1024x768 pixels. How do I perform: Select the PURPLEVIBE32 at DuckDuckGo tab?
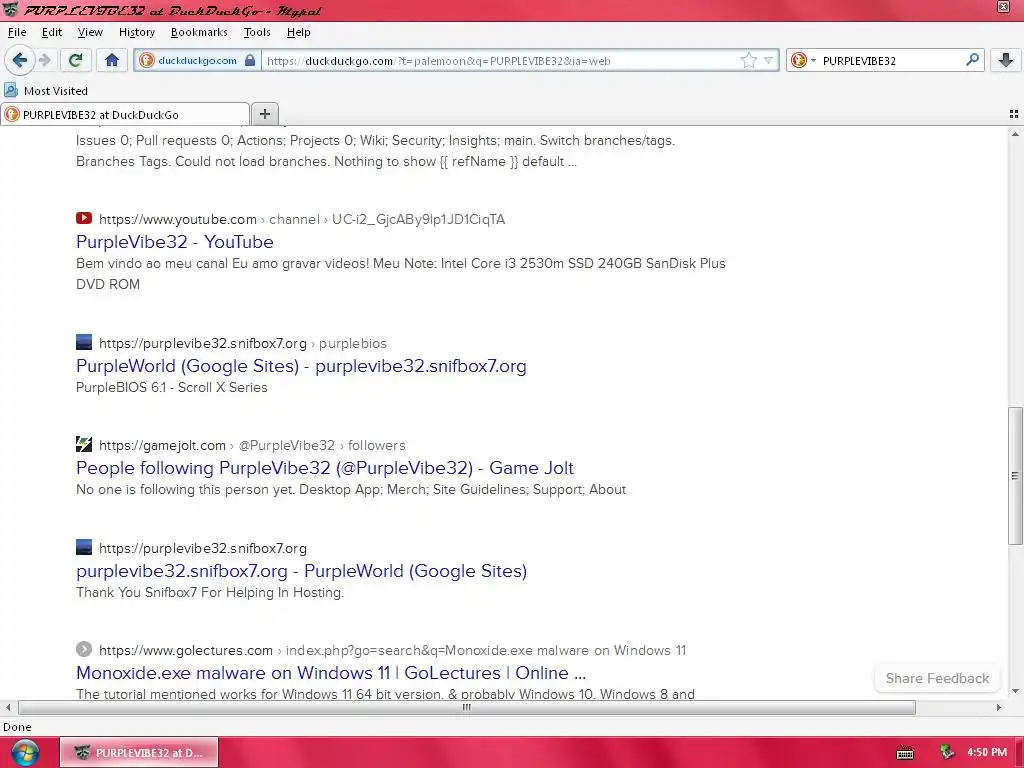125,114
